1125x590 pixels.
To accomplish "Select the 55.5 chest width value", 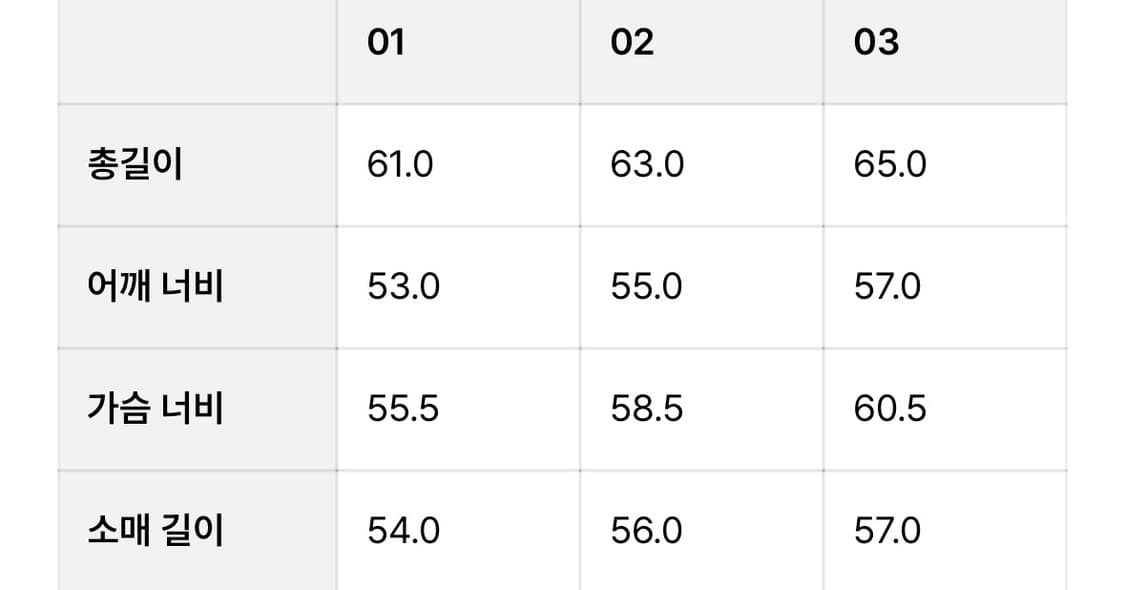I will click(403, 409).
